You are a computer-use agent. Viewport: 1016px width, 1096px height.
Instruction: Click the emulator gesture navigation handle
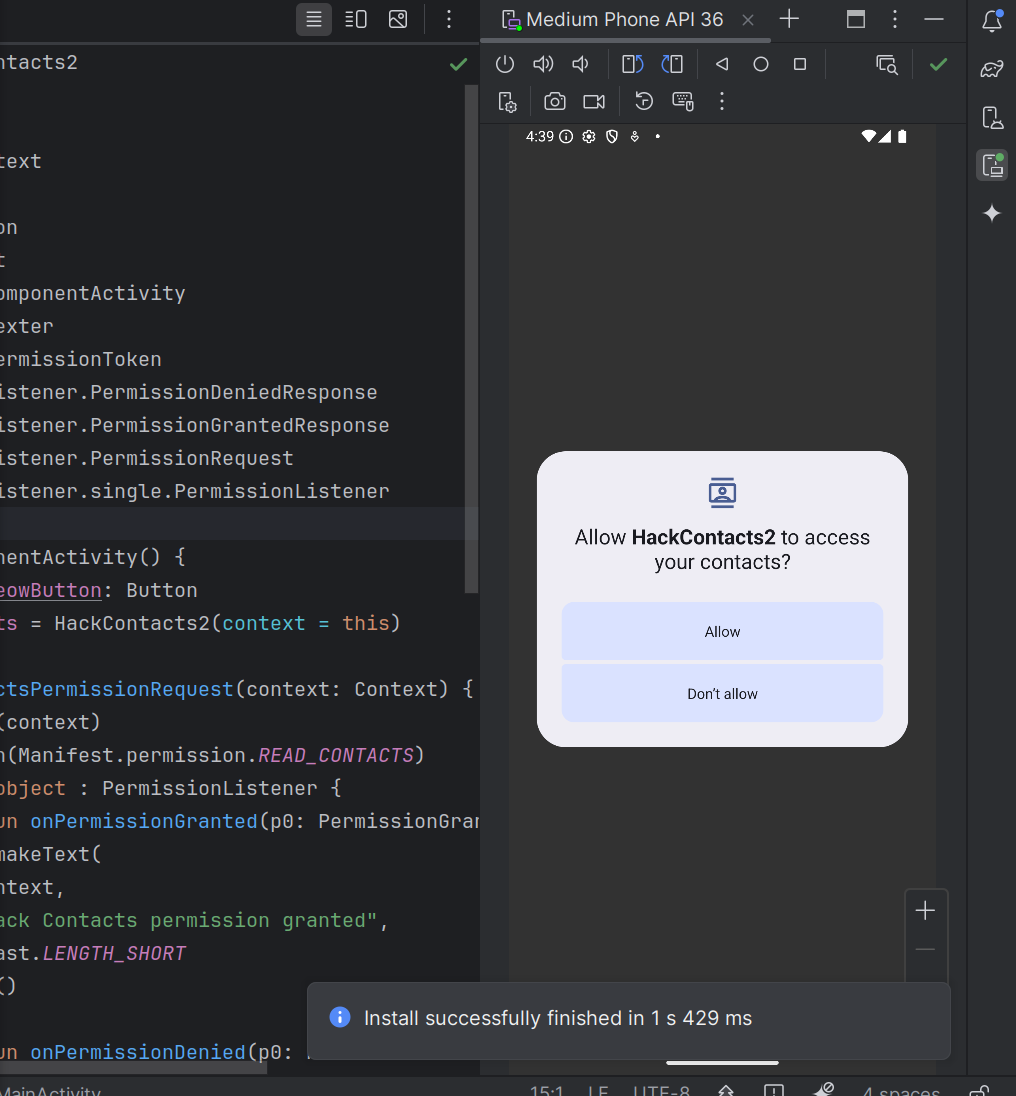[x=722, y=1062]
